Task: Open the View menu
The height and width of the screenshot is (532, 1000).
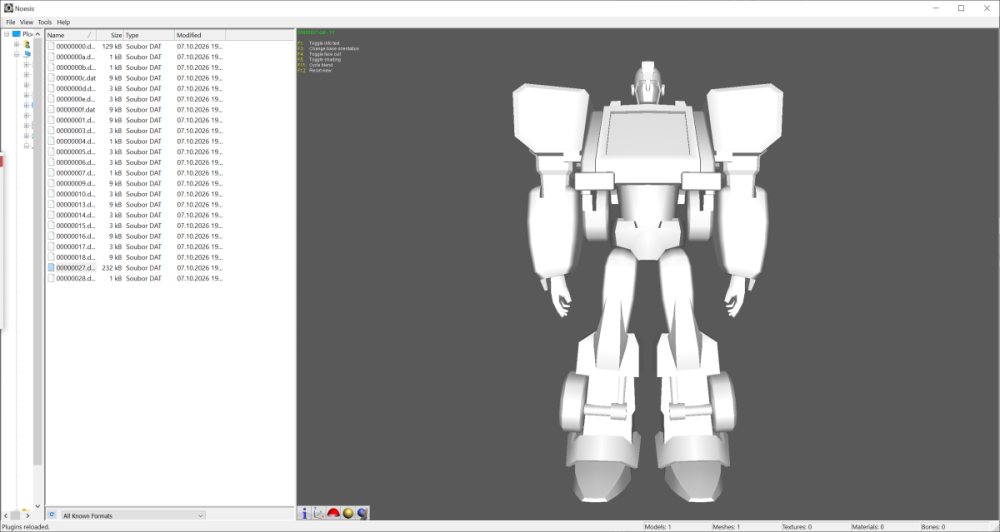Action: point(26,22)
